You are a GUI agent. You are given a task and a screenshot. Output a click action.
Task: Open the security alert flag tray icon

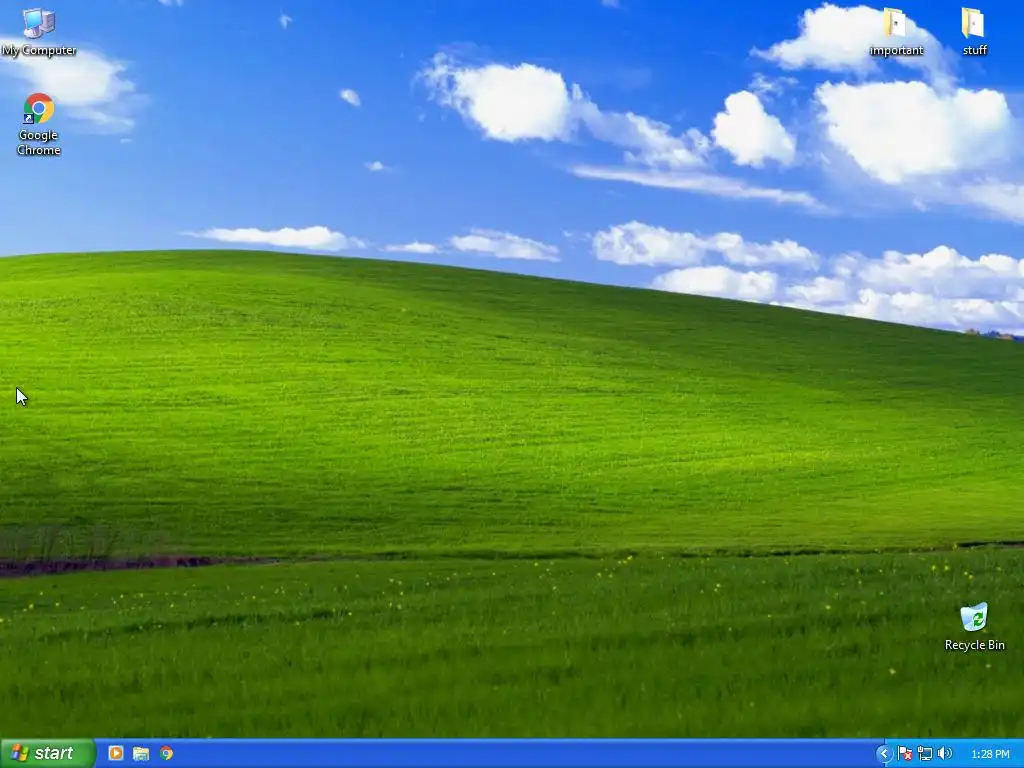pyautogui.click(x=905, y=754)
